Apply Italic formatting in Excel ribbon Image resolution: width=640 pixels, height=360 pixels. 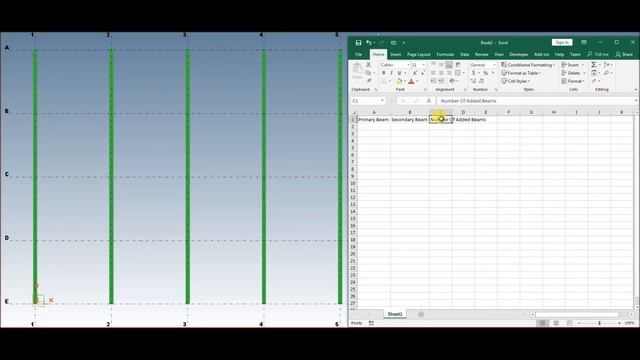[x=392, y=73]
